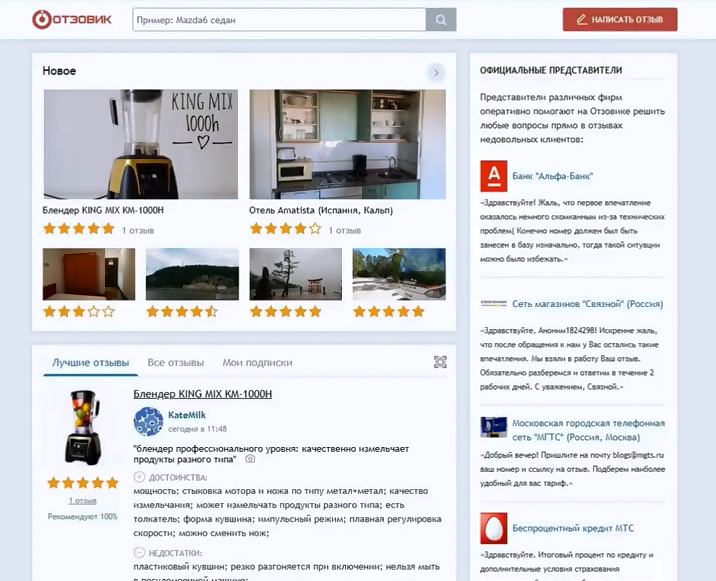The width and height of the screenshot is (716, 581).
Task: Toggle the review list view icon
Action: tap(440, 362)
